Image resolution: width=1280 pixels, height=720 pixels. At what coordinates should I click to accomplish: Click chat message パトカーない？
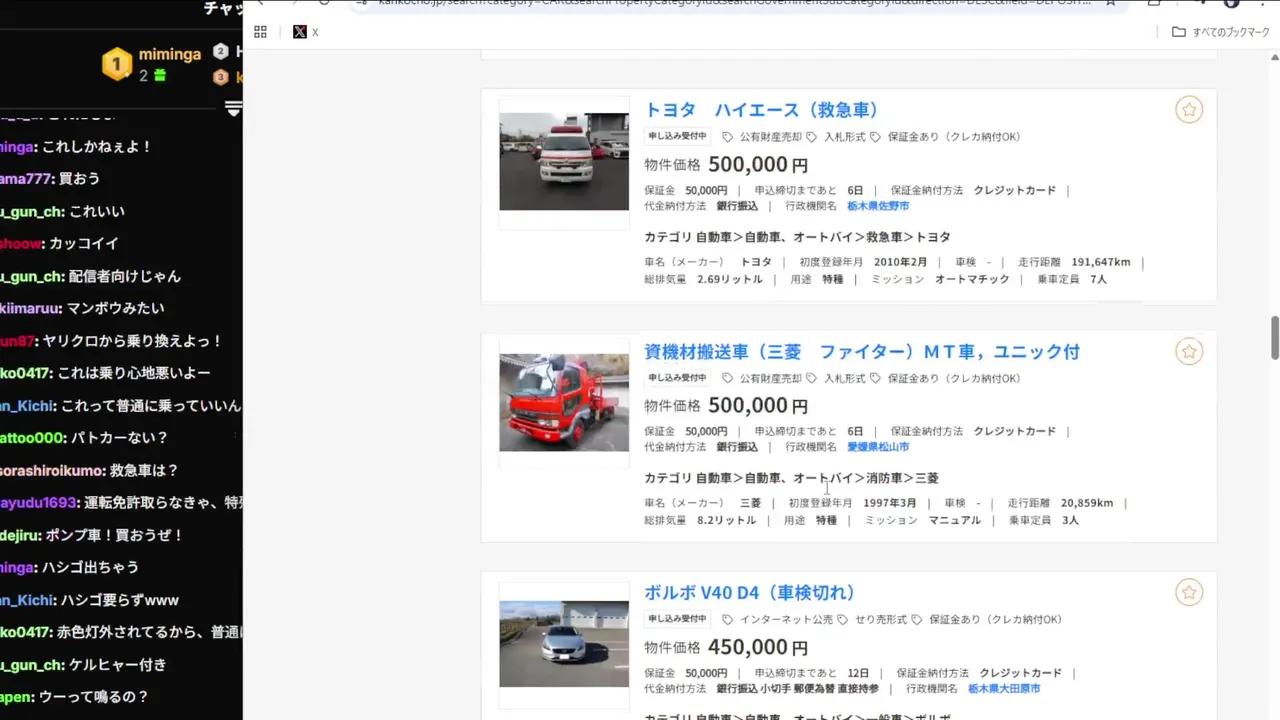(119, 438)
